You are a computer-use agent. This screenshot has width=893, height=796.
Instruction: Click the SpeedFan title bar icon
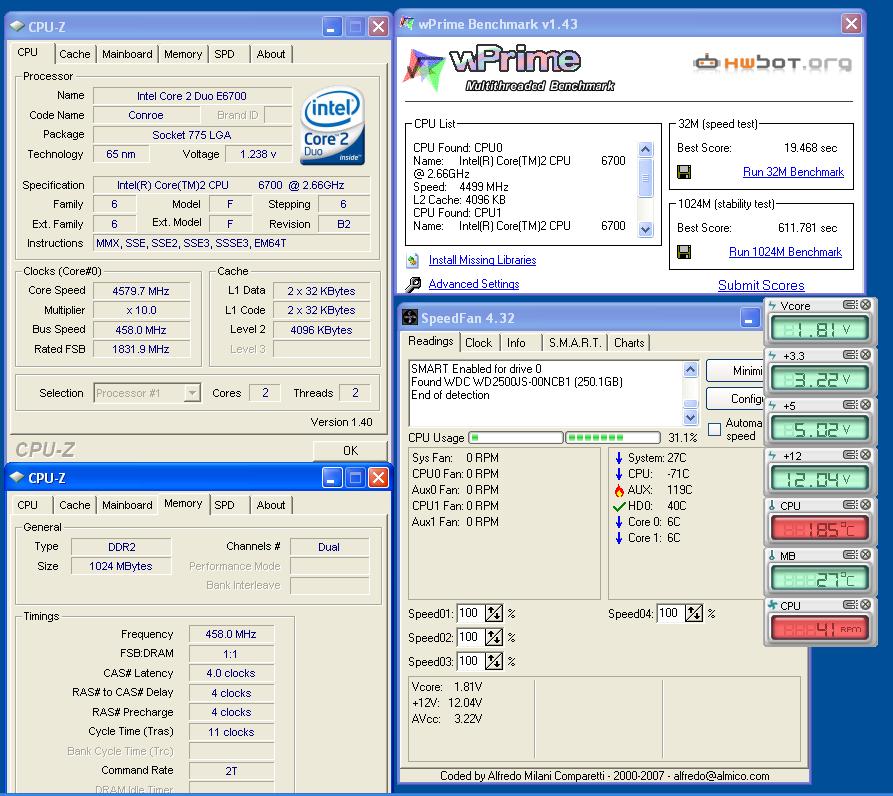[409, 317]
